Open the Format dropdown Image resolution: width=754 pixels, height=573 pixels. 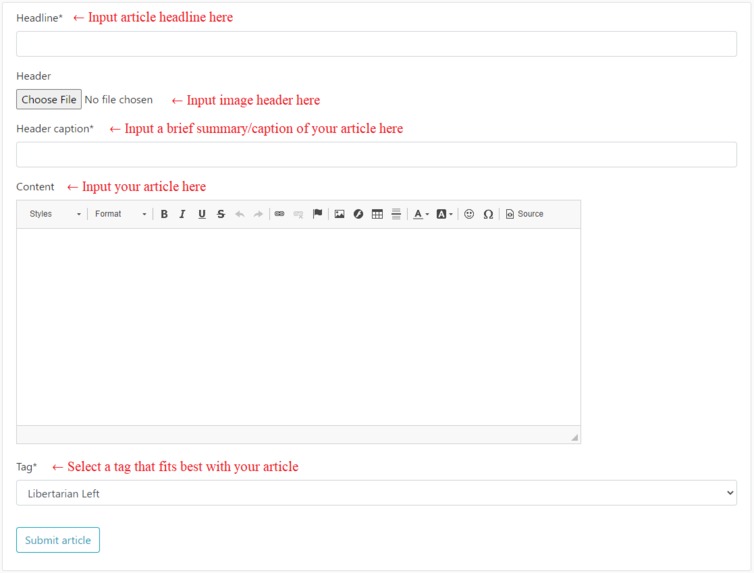pos(121,214)
